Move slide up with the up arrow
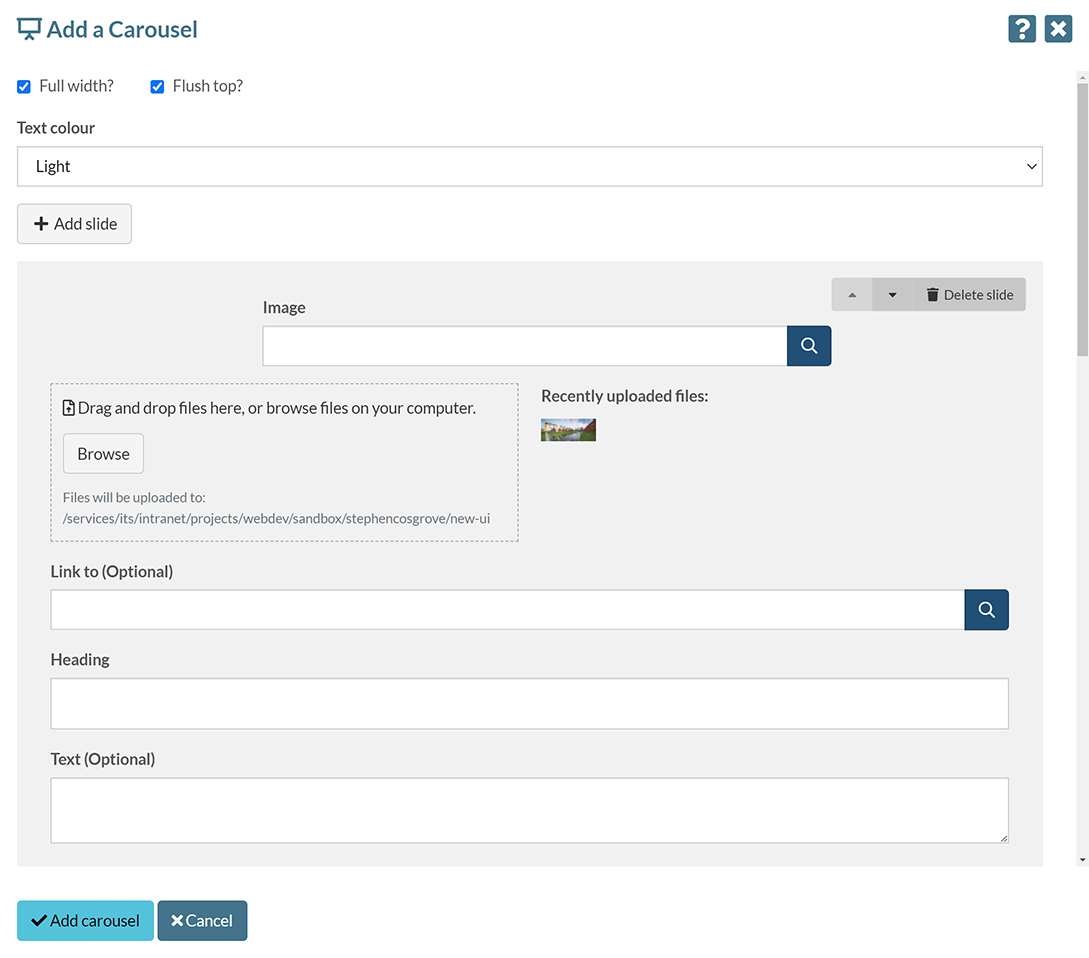This screenshot has height=958, width=1089. click(x=852, y=295)
